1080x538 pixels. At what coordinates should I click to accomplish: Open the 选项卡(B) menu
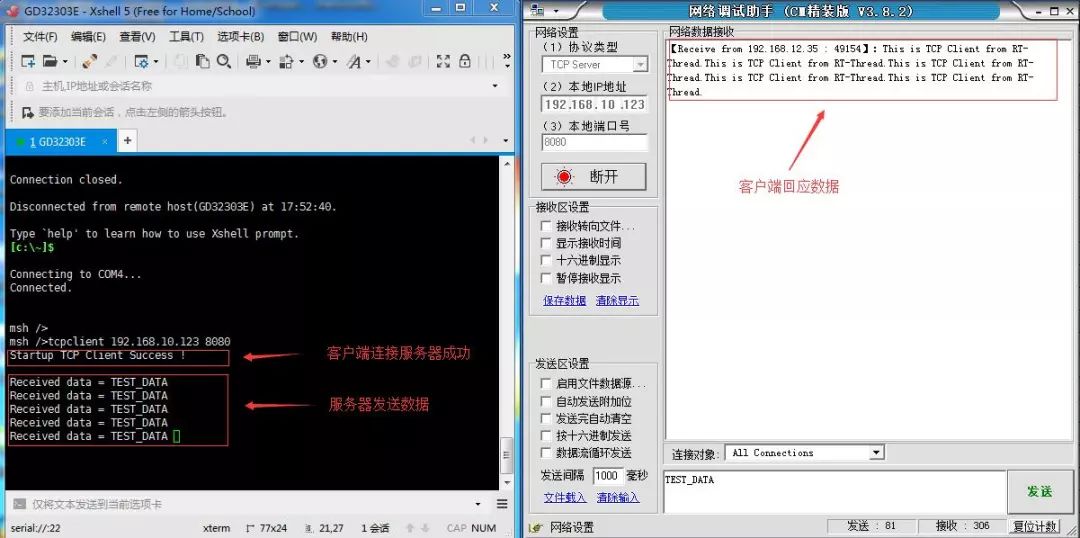click(x=240, y=37)
